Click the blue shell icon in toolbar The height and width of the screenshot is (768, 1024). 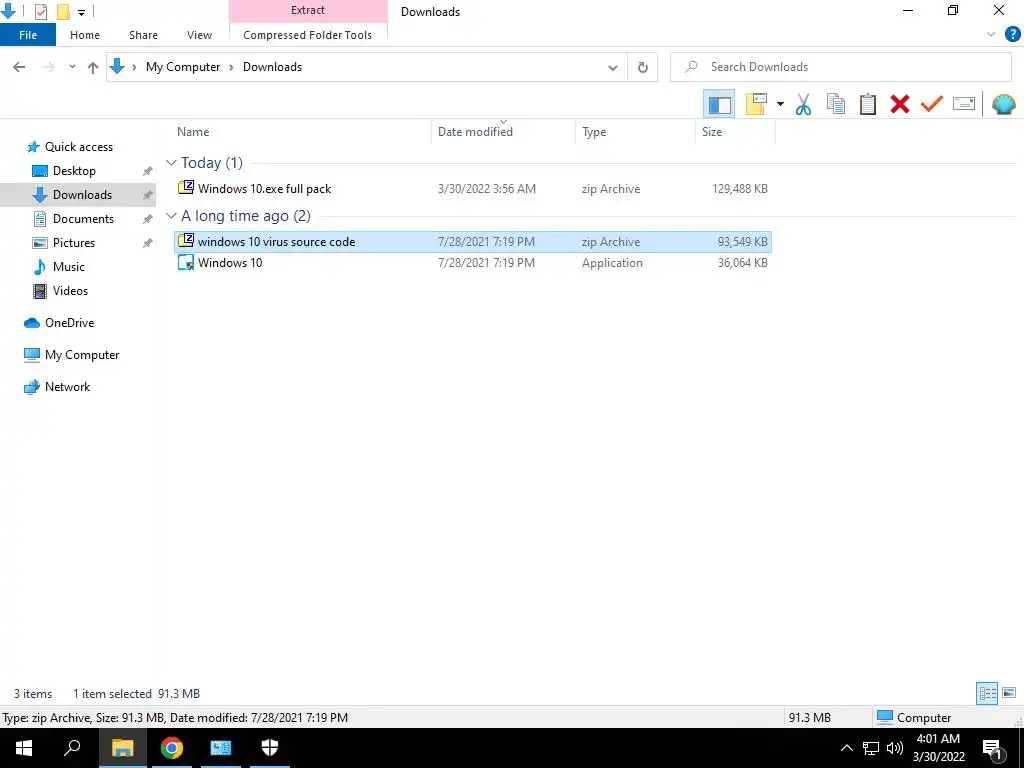[1003, 104]
